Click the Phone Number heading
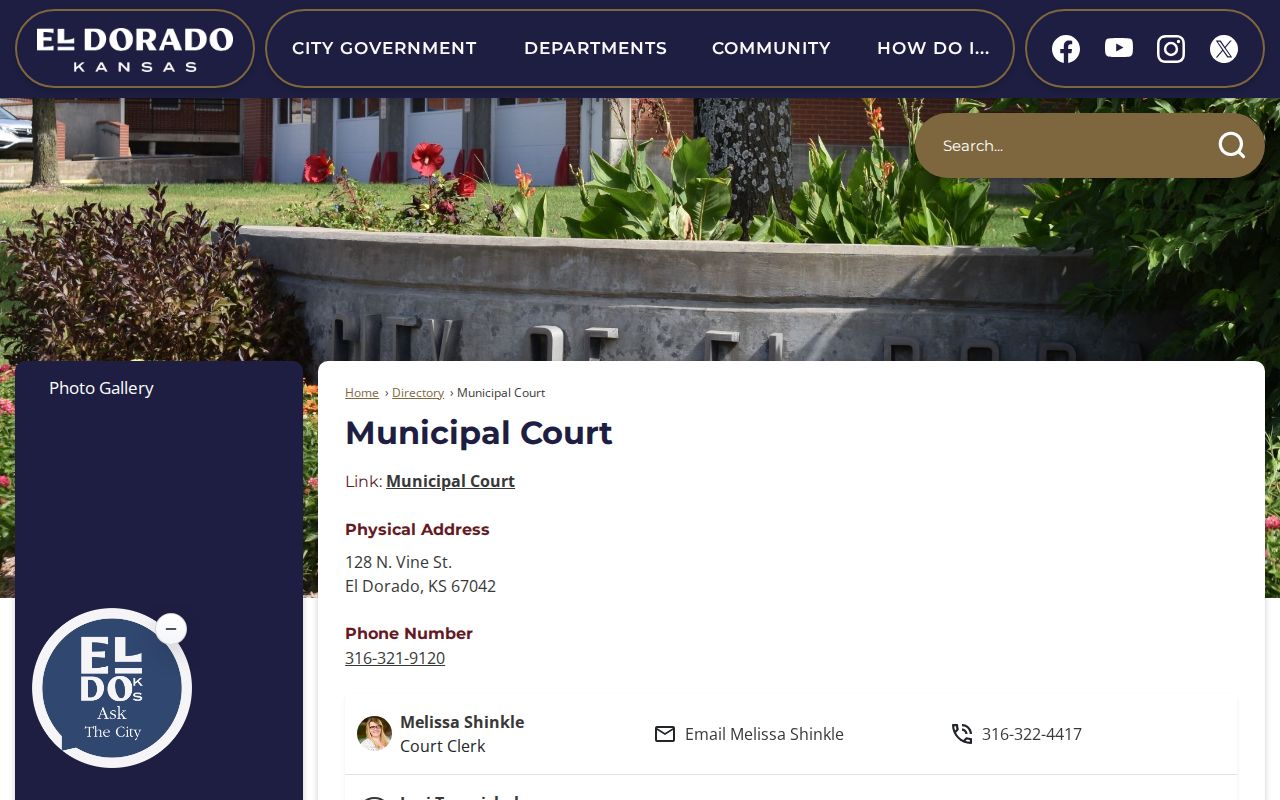 point(409,633)
